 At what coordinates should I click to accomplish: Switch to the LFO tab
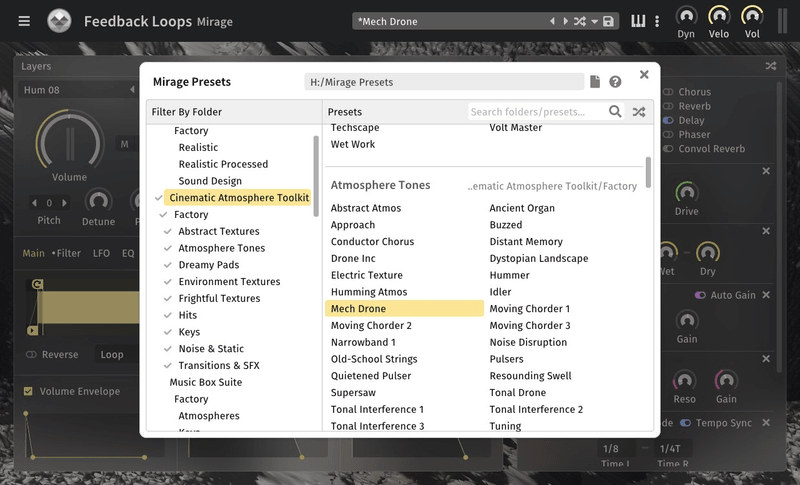point(102,253)
